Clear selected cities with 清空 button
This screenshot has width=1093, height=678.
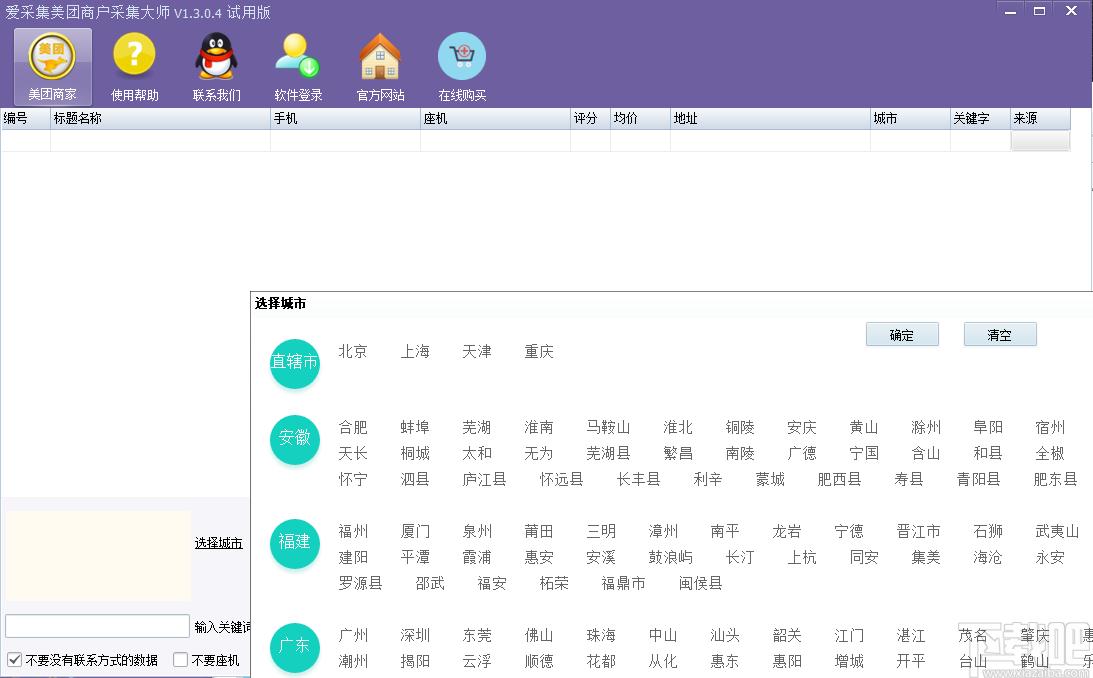click(x=1000, y=334)
